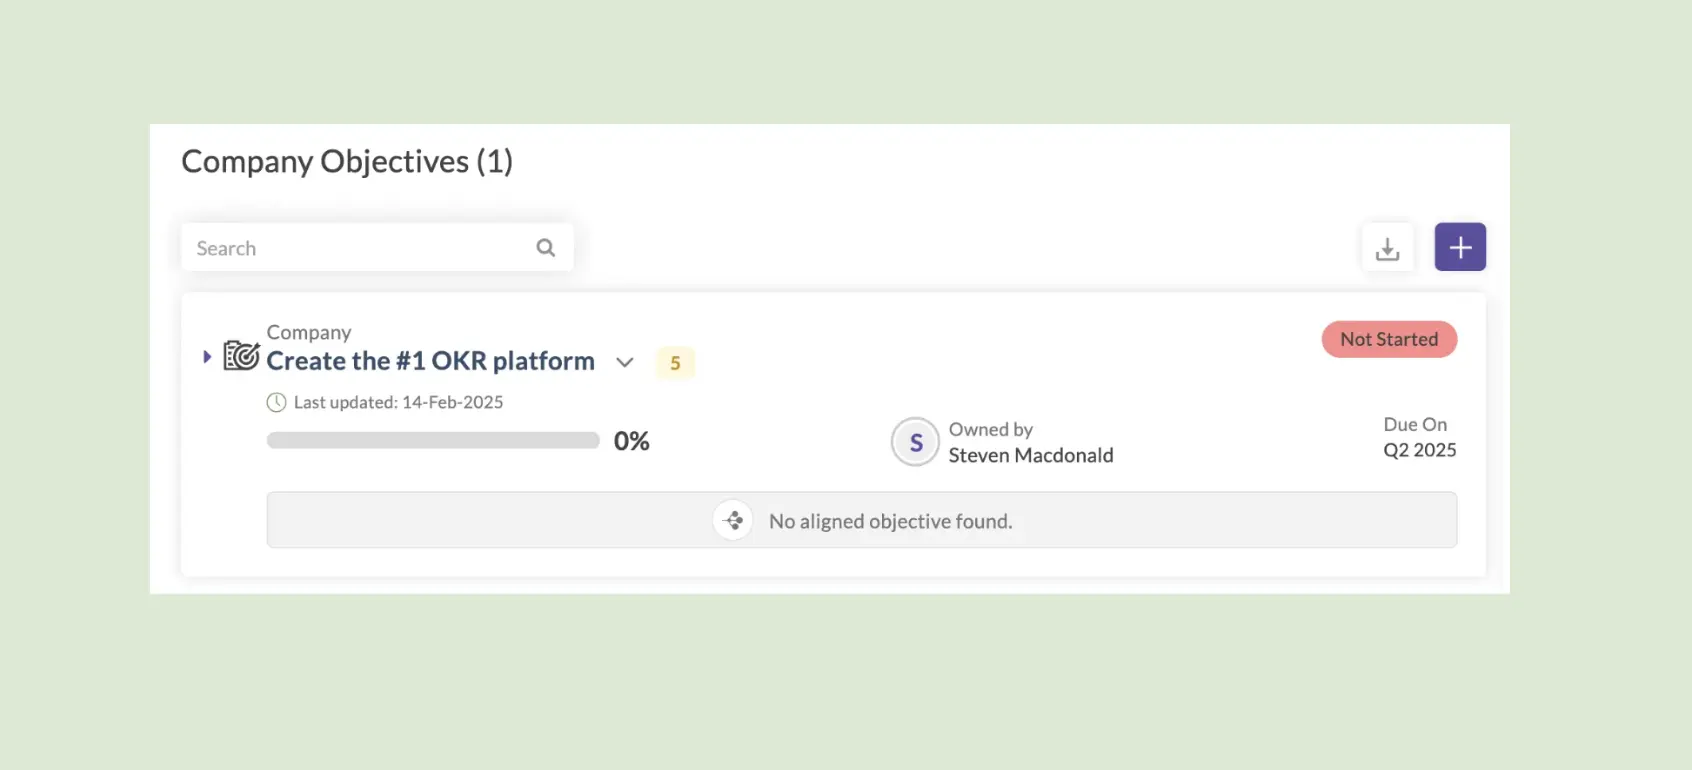Click the export/download icon
This screenshot has width=1692, height=770.
(x=1387, y=247)
